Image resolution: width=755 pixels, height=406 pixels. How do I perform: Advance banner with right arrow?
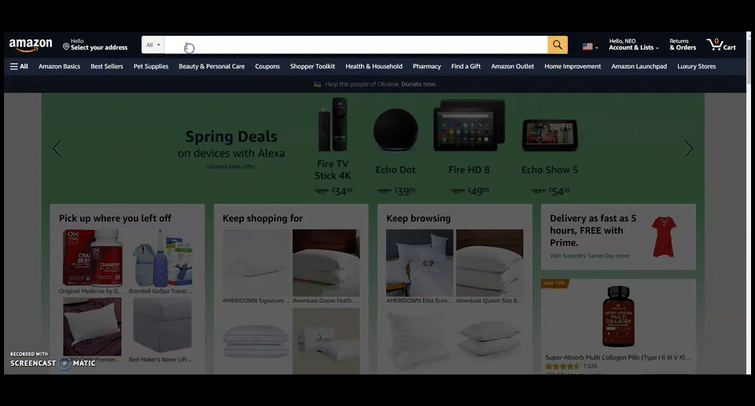689,148
